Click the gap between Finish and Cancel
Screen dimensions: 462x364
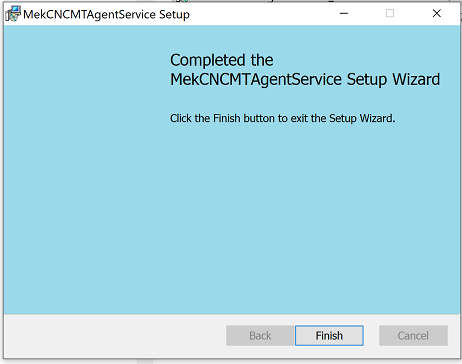(371, 336)
